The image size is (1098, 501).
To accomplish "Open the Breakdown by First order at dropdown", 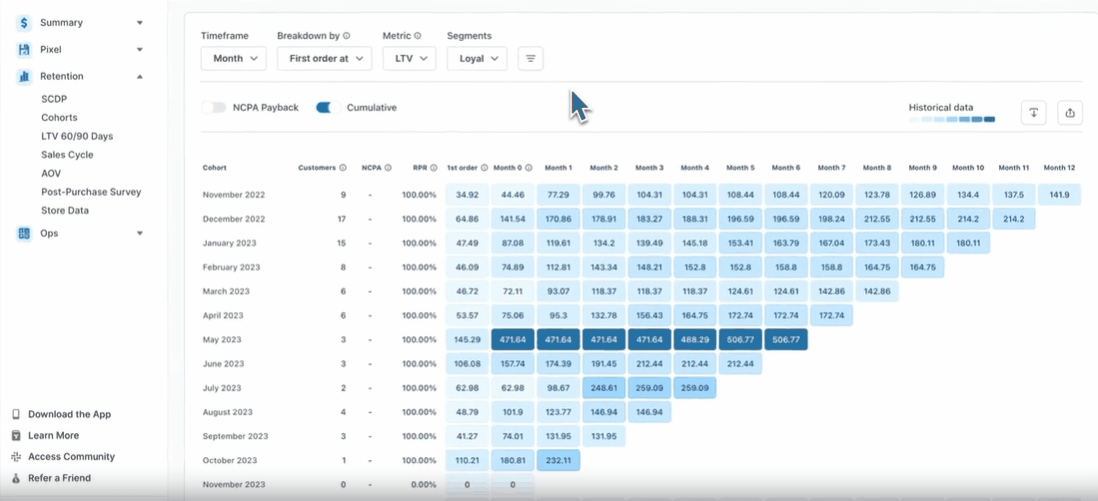I will (324, 59).
